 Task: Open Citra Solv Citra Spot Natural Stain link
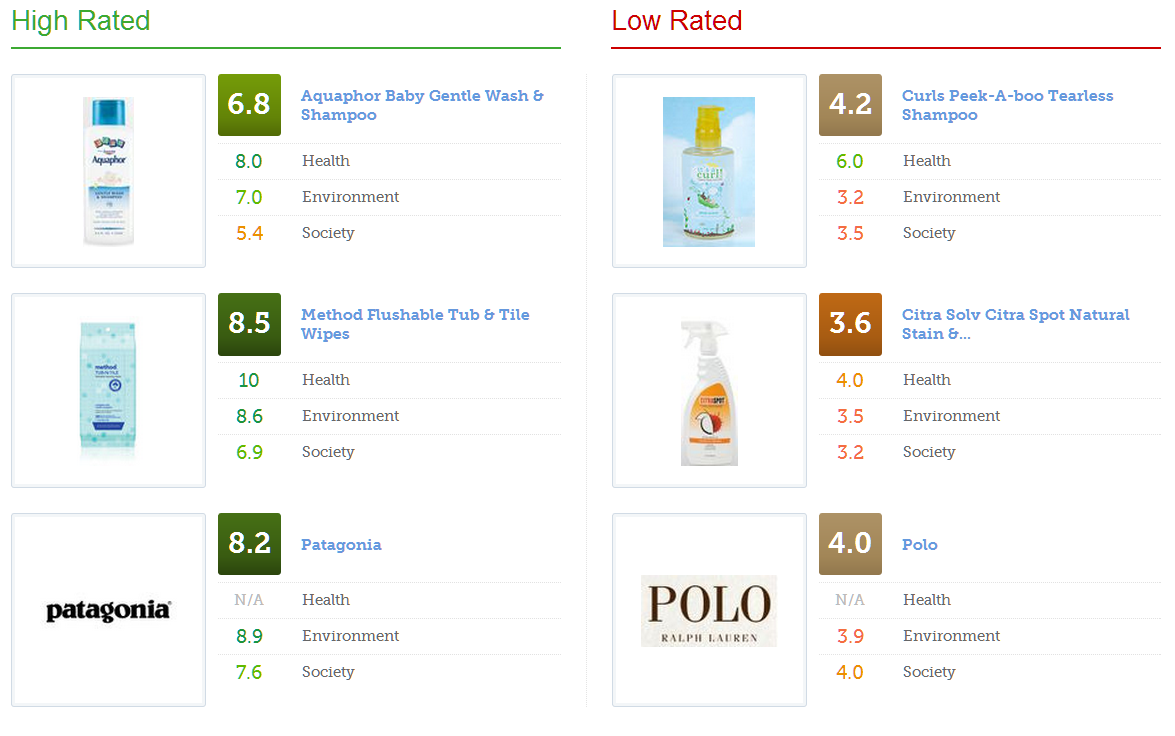click(x=1015, y=324)
